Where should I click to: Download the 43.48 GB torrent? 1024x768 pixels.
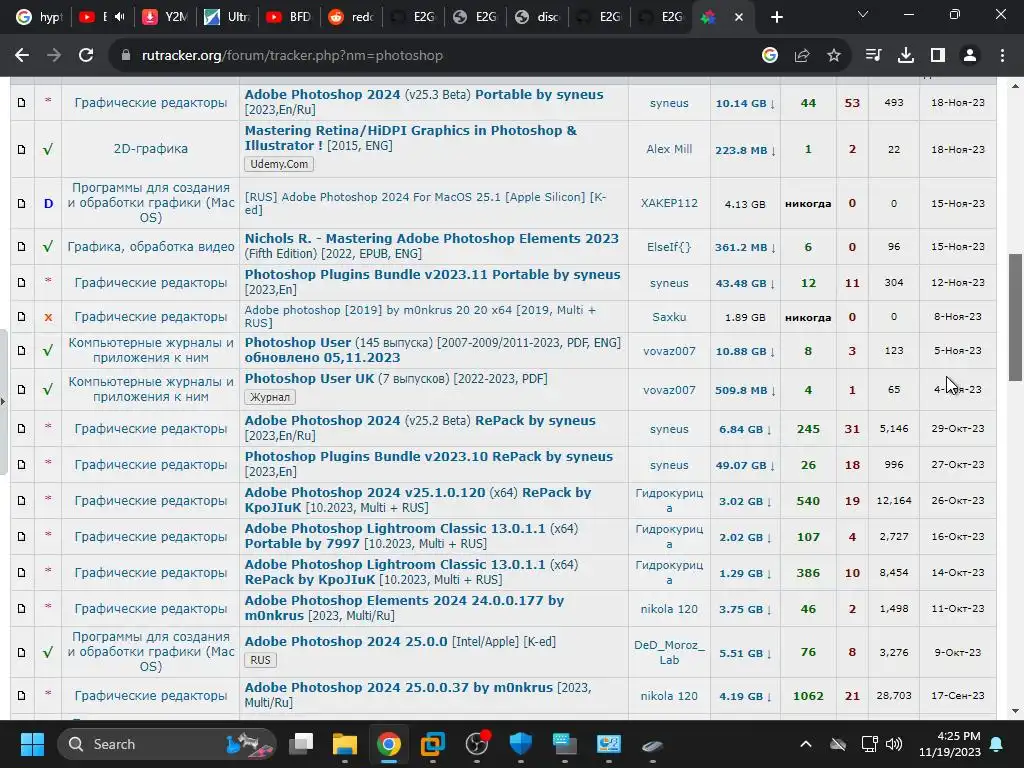coord(745,283)
